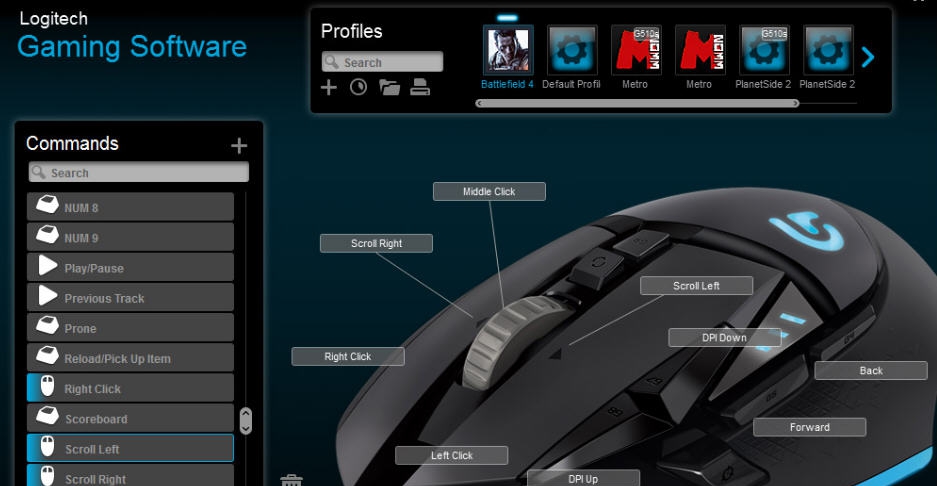Click the DPI Up button label
The image size is (937, 486).
[583, 478]
